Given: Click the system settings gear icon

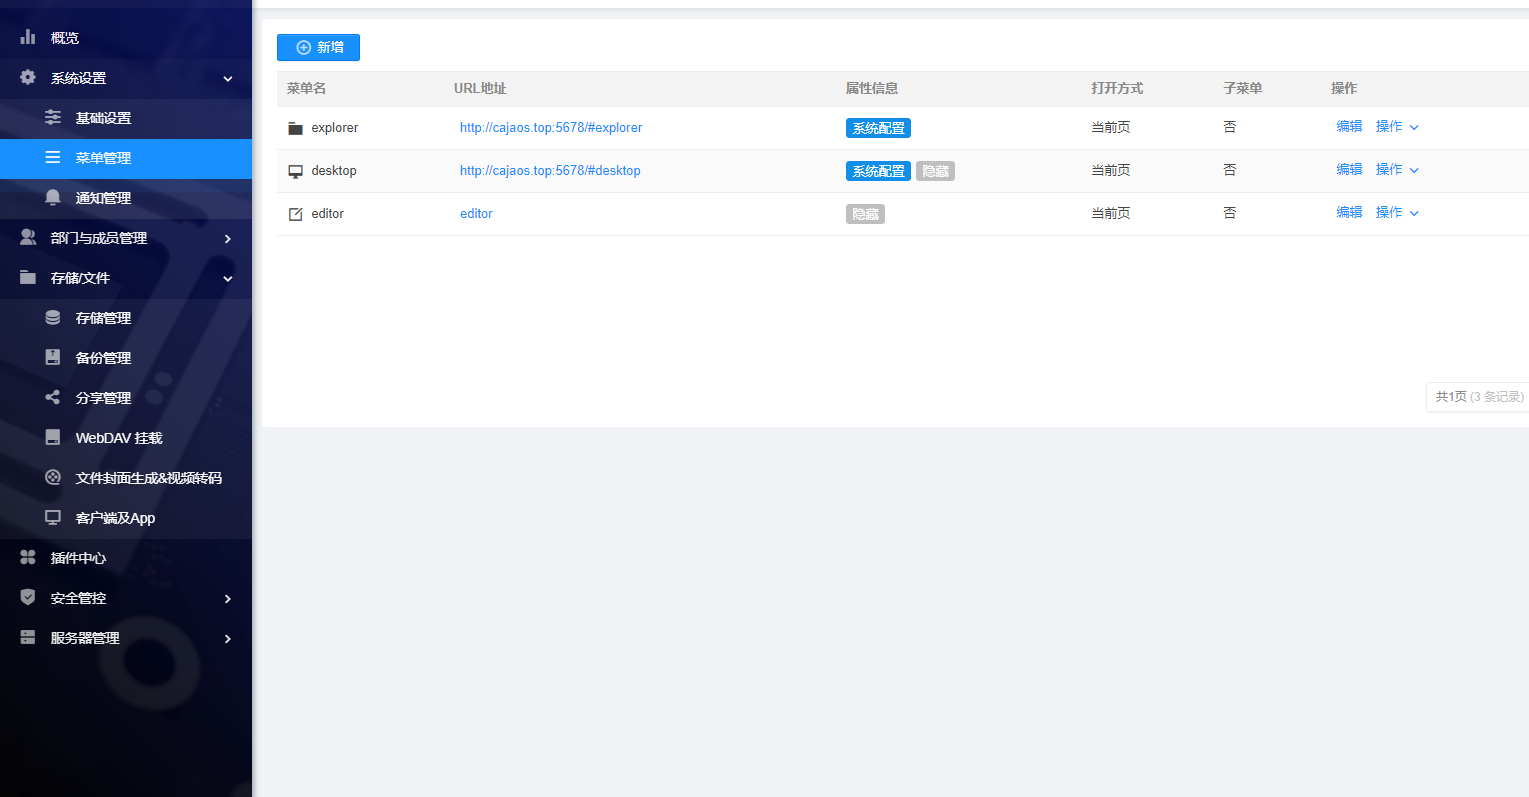Looking at the screenshot, I should 28,77.
